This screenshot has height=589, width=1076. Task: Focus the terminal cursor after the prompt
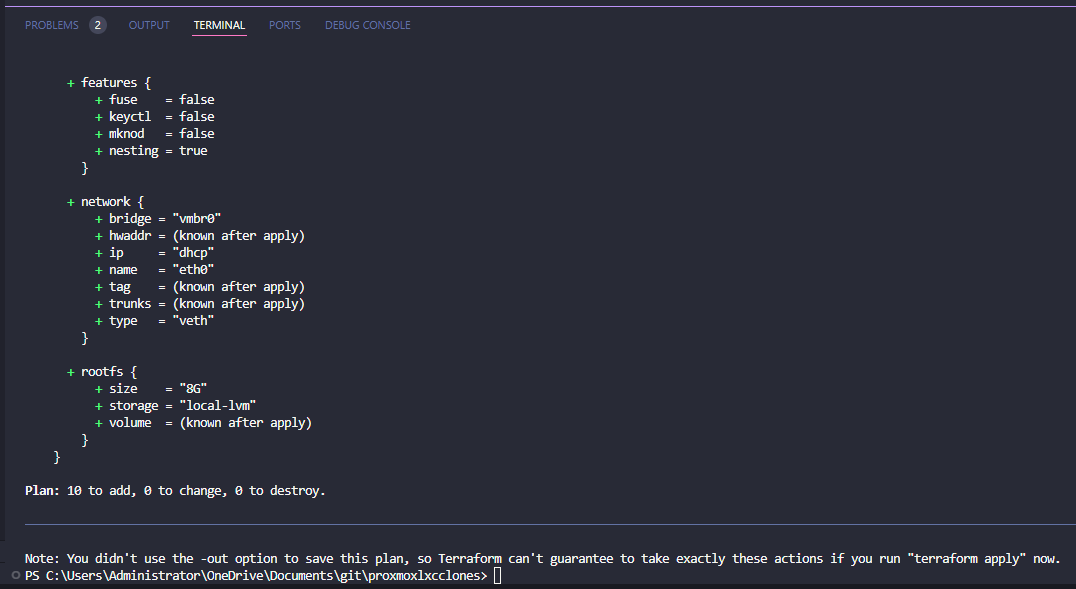pos(497,577)
